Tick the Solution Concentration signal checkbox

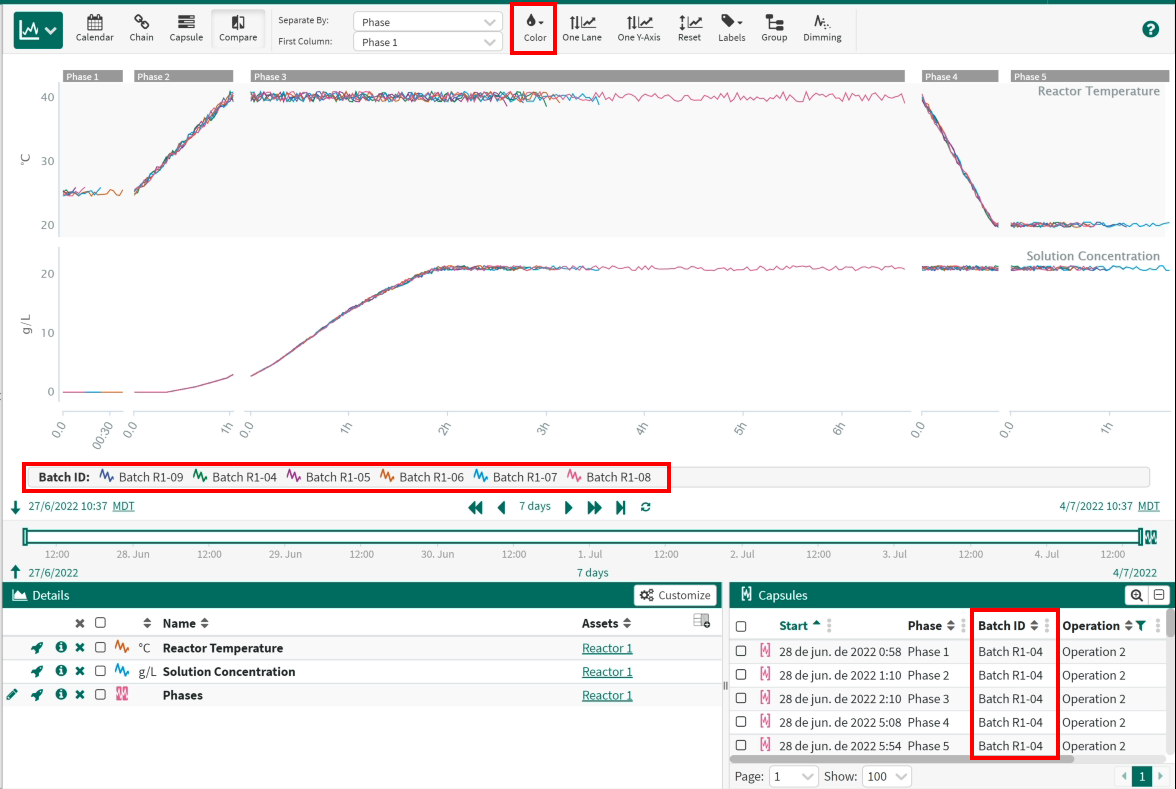pyautogui.click(x=100, y=672)
